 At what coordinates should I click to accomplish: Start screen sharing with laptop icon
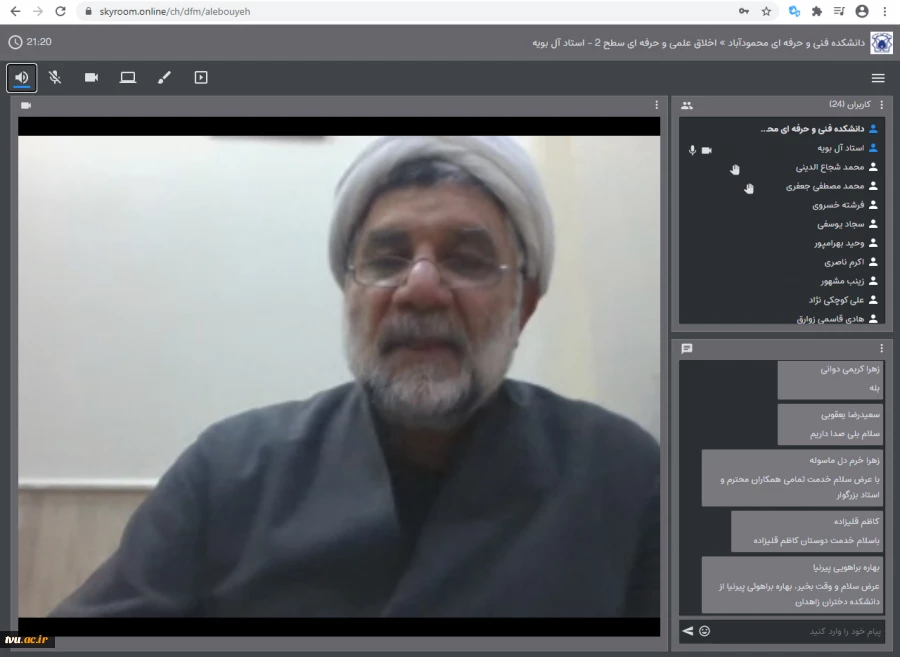click(x=128, y=77)
